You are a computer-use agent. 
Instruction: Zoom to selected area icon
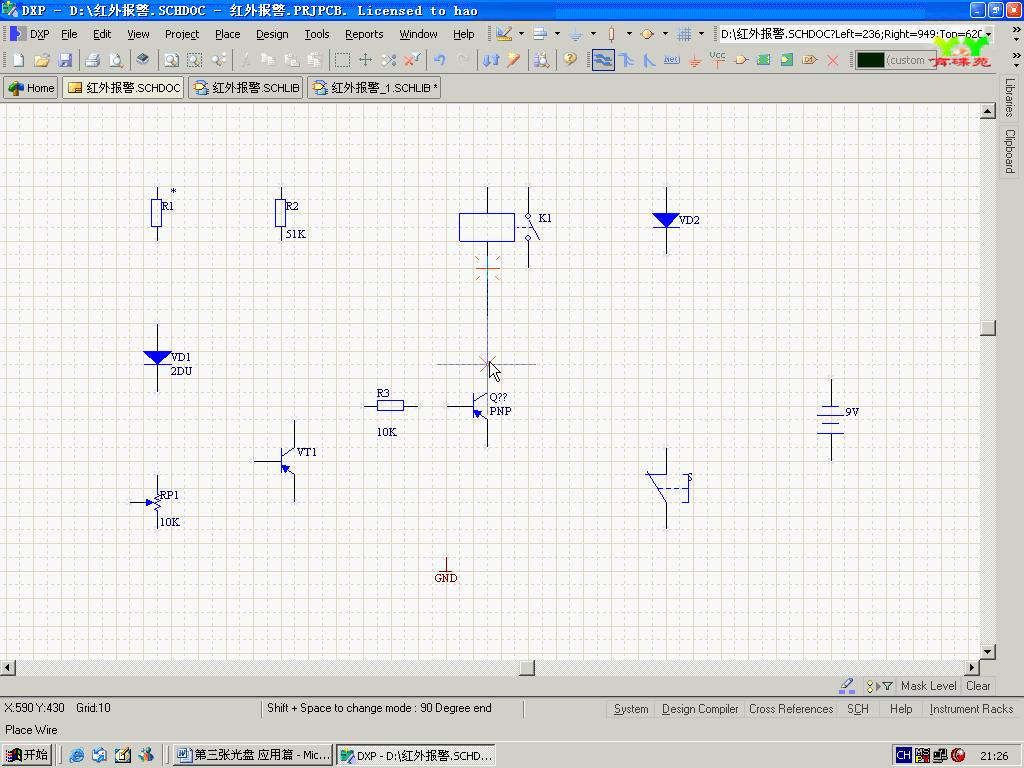(x=195, y=60)
